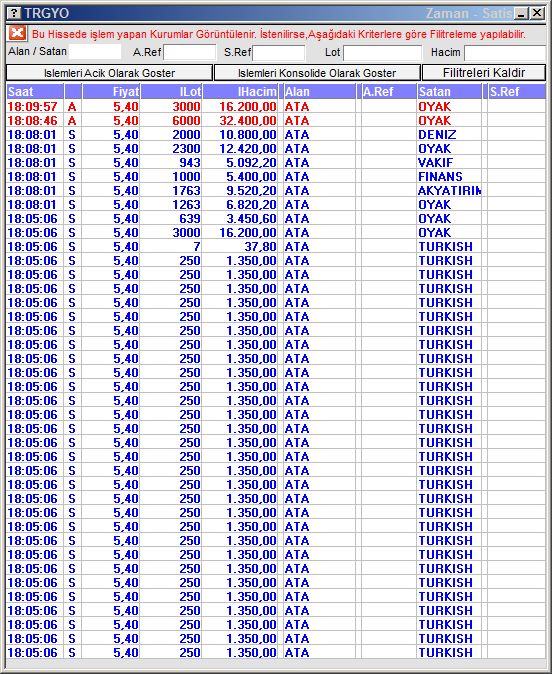552x674 pixels.
Task: Click the Satan column header
Action: point(449,92)
